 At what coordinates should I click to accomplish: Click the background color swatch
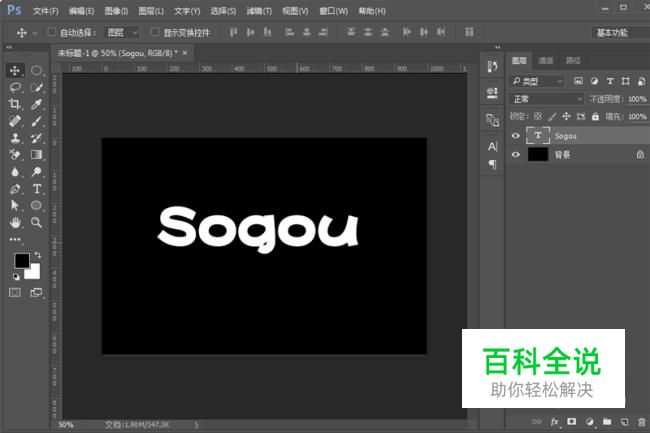[x=34, y=273]
